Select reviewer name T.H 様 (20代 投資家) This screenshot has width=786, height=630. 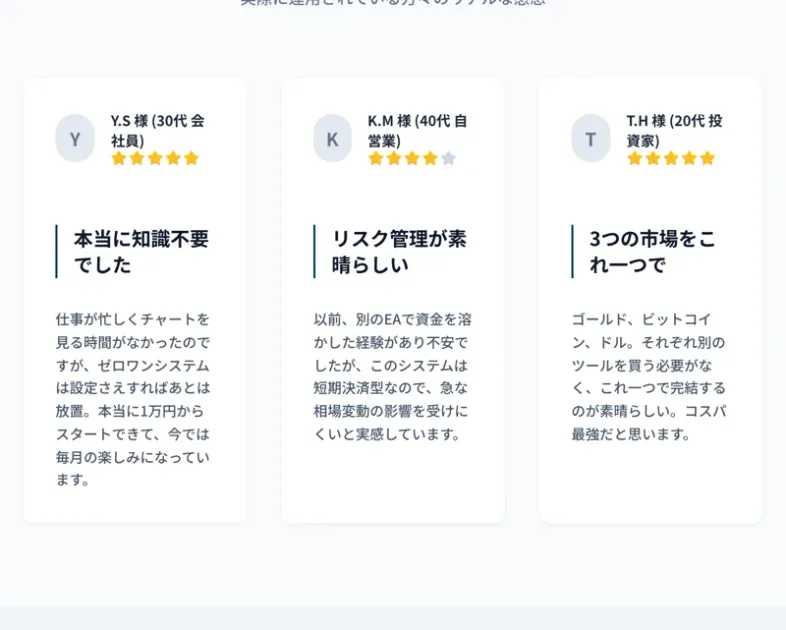pyautogui.click(x=675, y=130)
